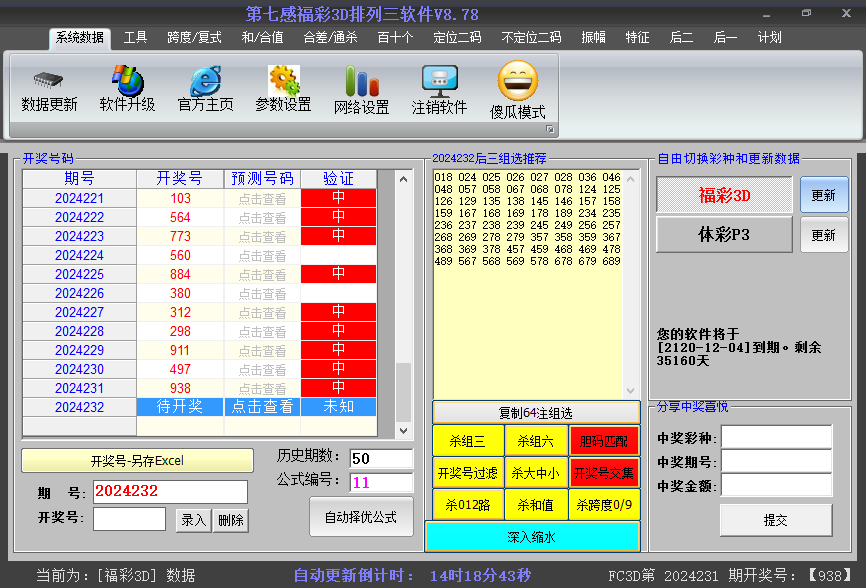Viewport: 866px width, 588px height.
Task: Focus the 开奖号 input field
Action: coord(129,519)
